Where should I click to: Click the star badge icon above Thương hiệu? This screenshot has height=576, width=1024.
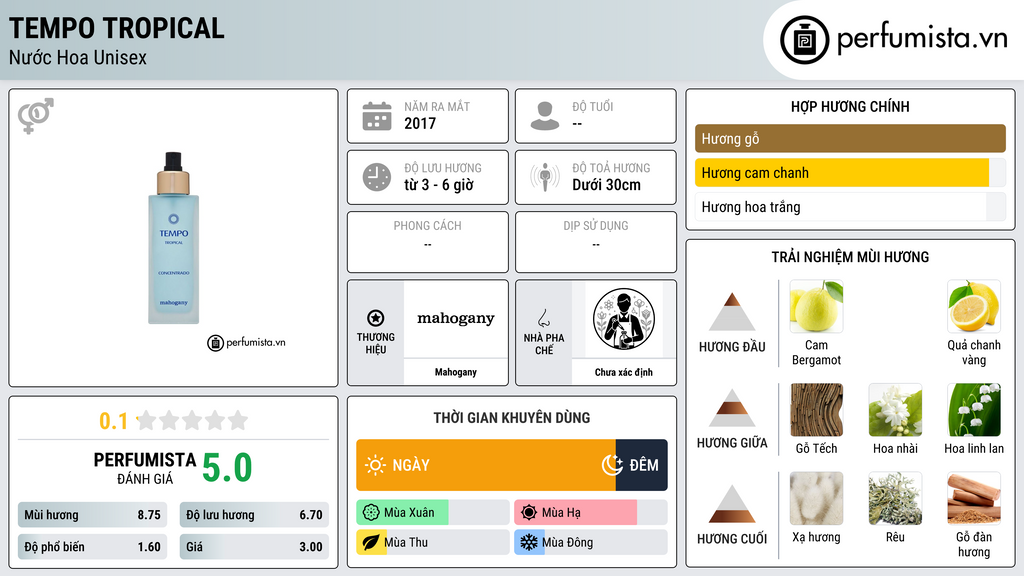pyautogui.click(x=376, y=318)
